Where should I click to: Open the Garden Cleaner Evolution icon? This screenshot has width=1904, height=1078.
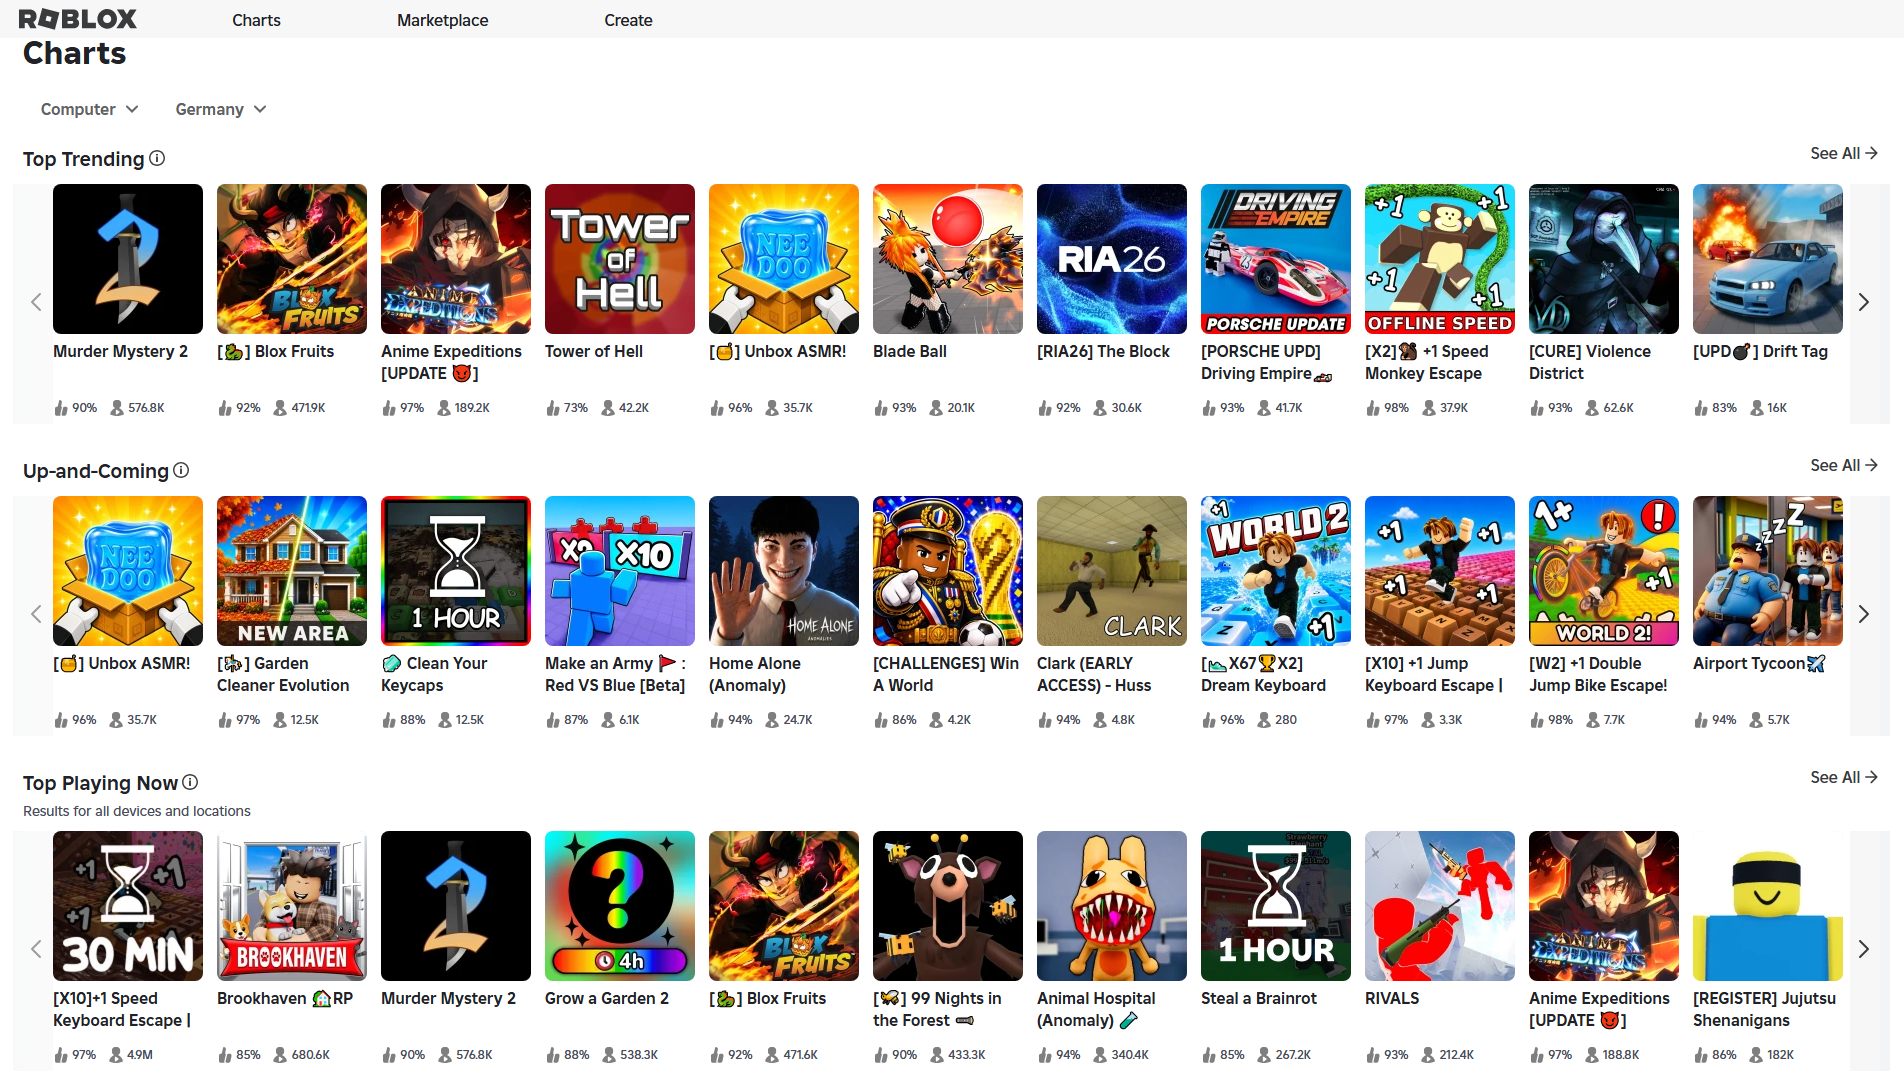point(292,571)
